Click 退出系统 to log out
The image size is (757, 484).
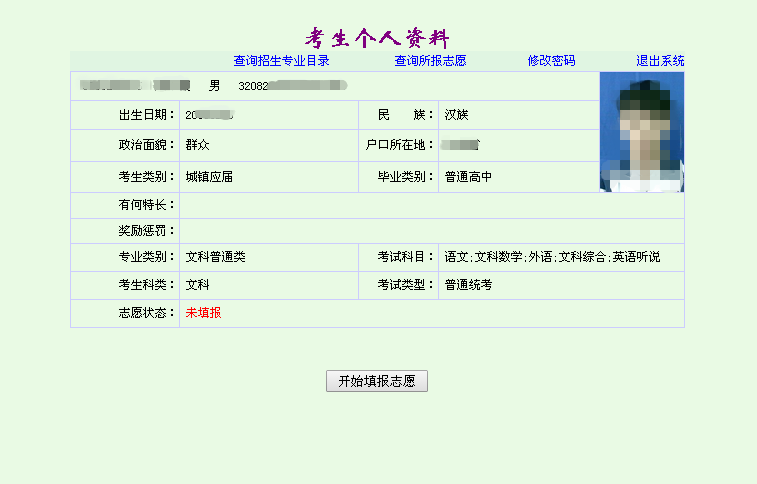[x=660, y=61]
